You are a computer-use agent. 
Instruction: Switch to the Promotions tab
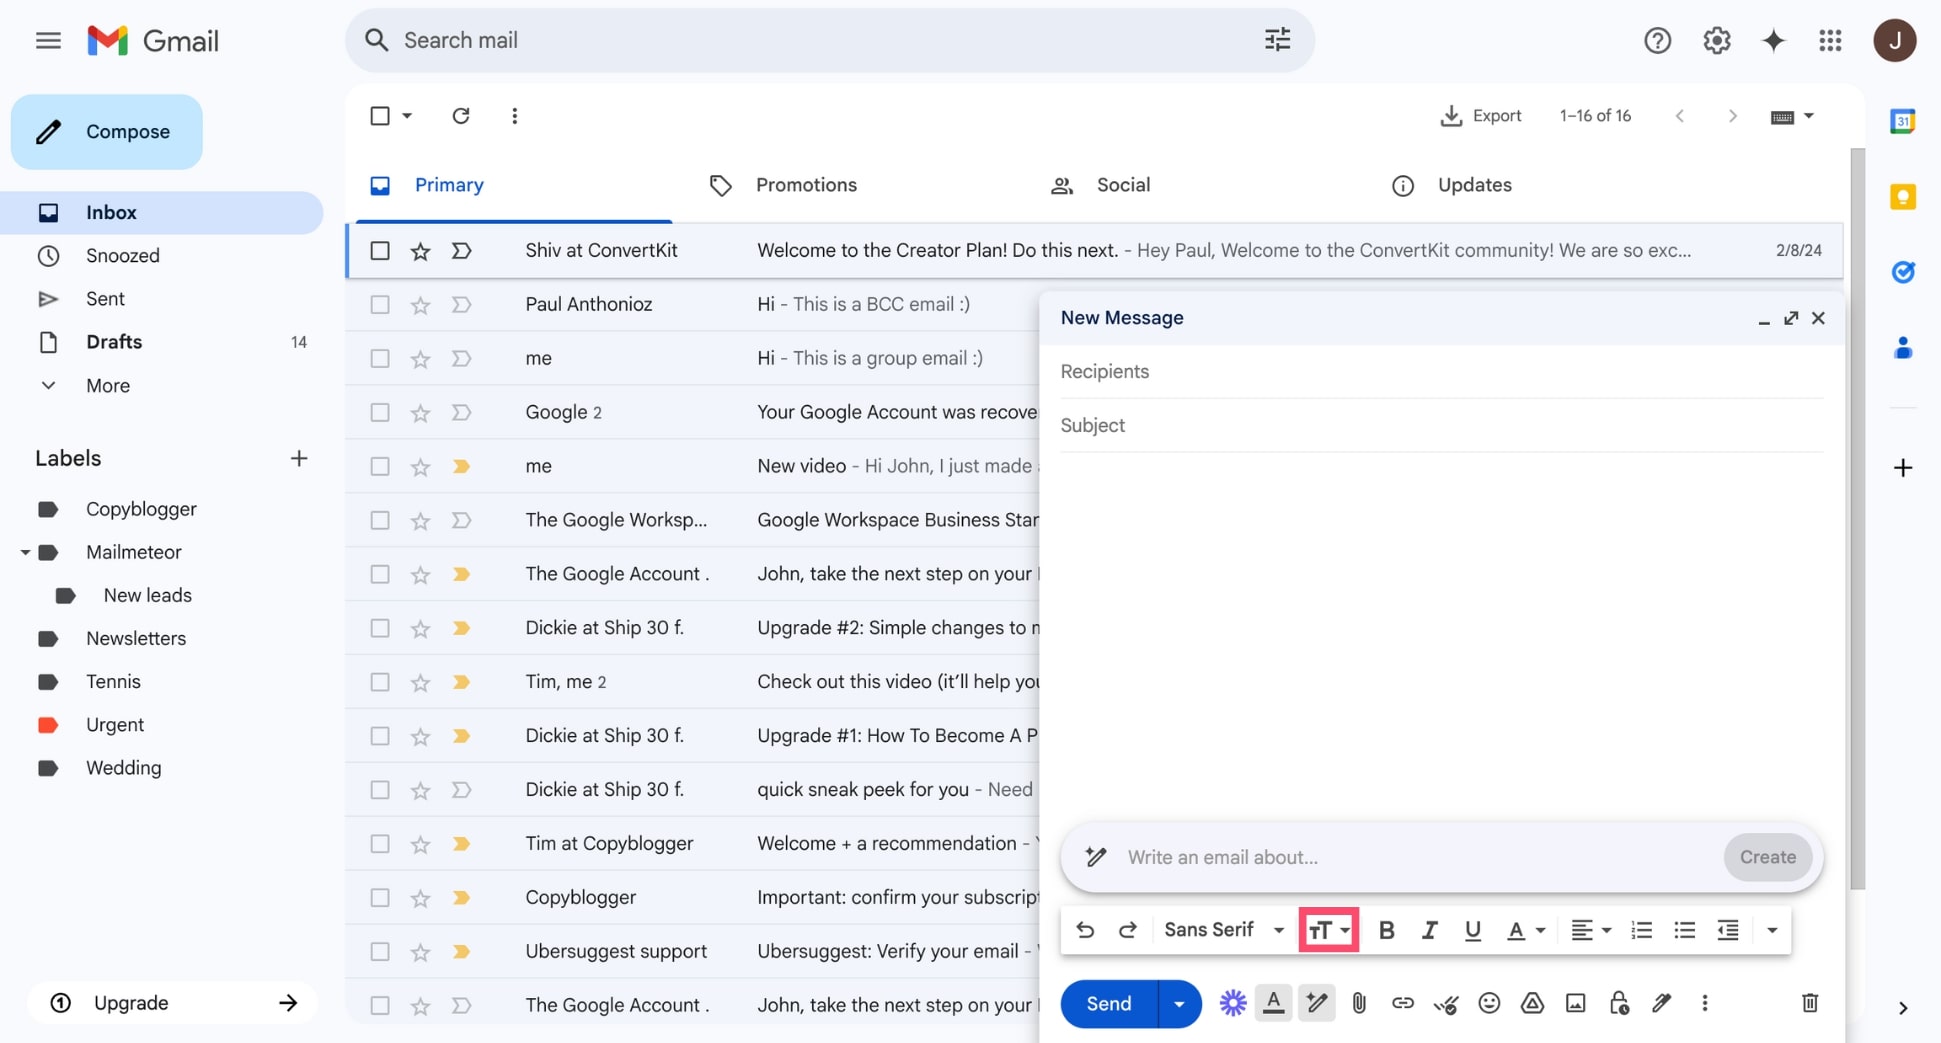(x=806, y=184)
